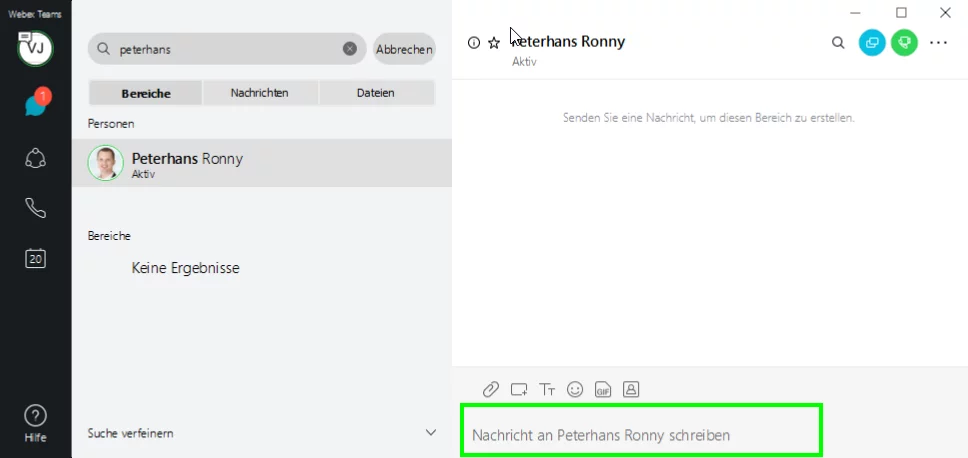Click the green activity button in the header
This screenshot has width=968, height=458.
coord(904,43)
